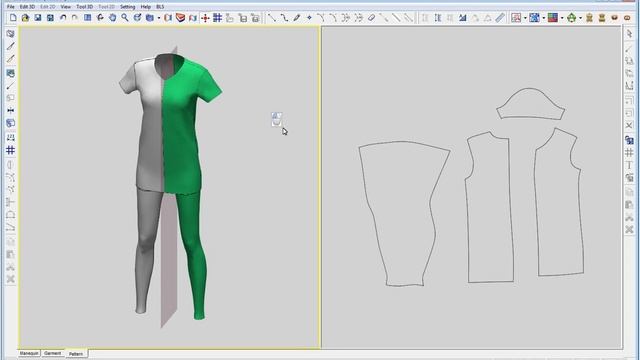Click the red layered surface icon
This screenshot has width=640, height=360.
click(x=180, y=18)
